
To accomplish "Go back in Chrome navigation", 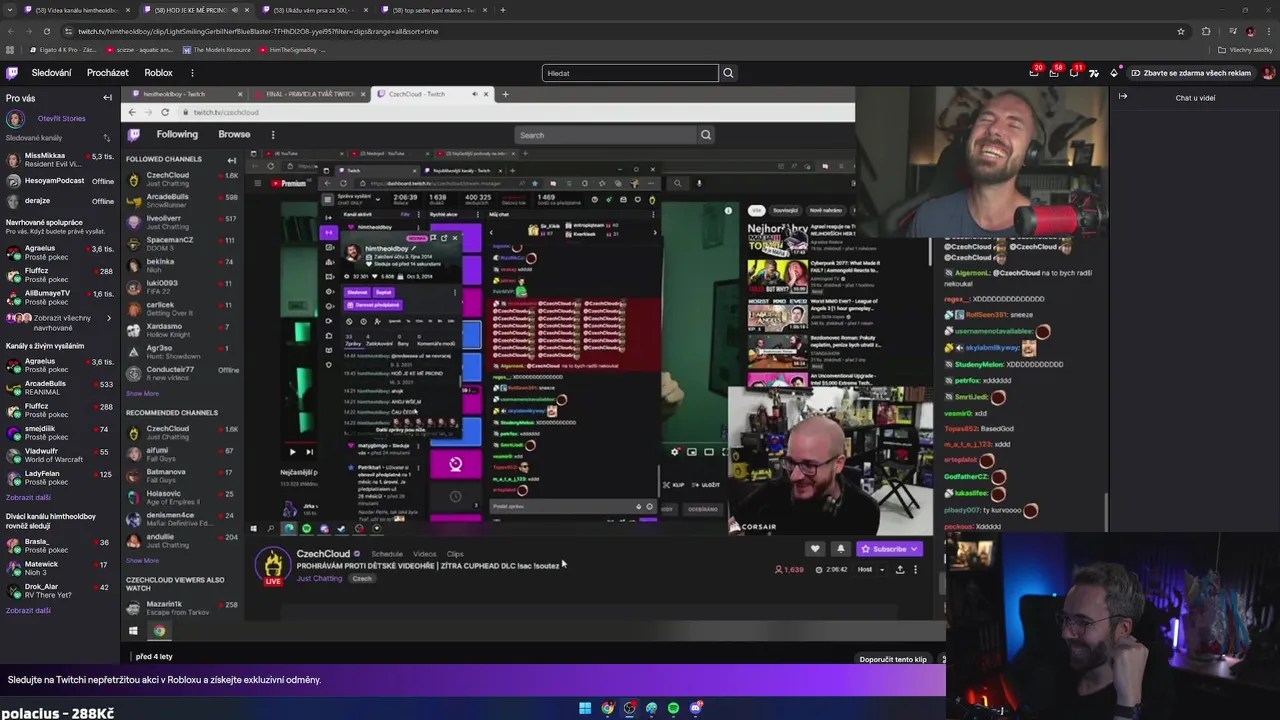I will pos(10,31).
